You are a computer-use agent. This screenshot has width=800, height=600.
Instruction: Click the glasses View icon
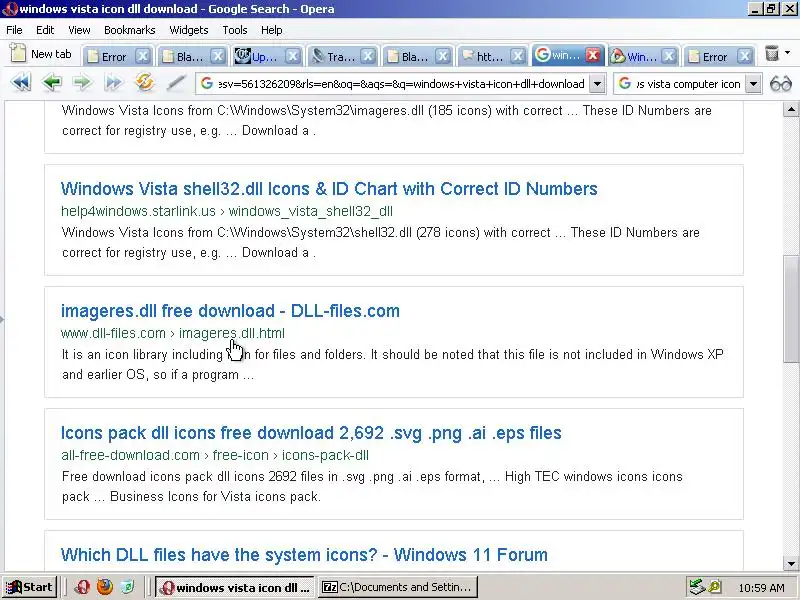pos(781,84)
